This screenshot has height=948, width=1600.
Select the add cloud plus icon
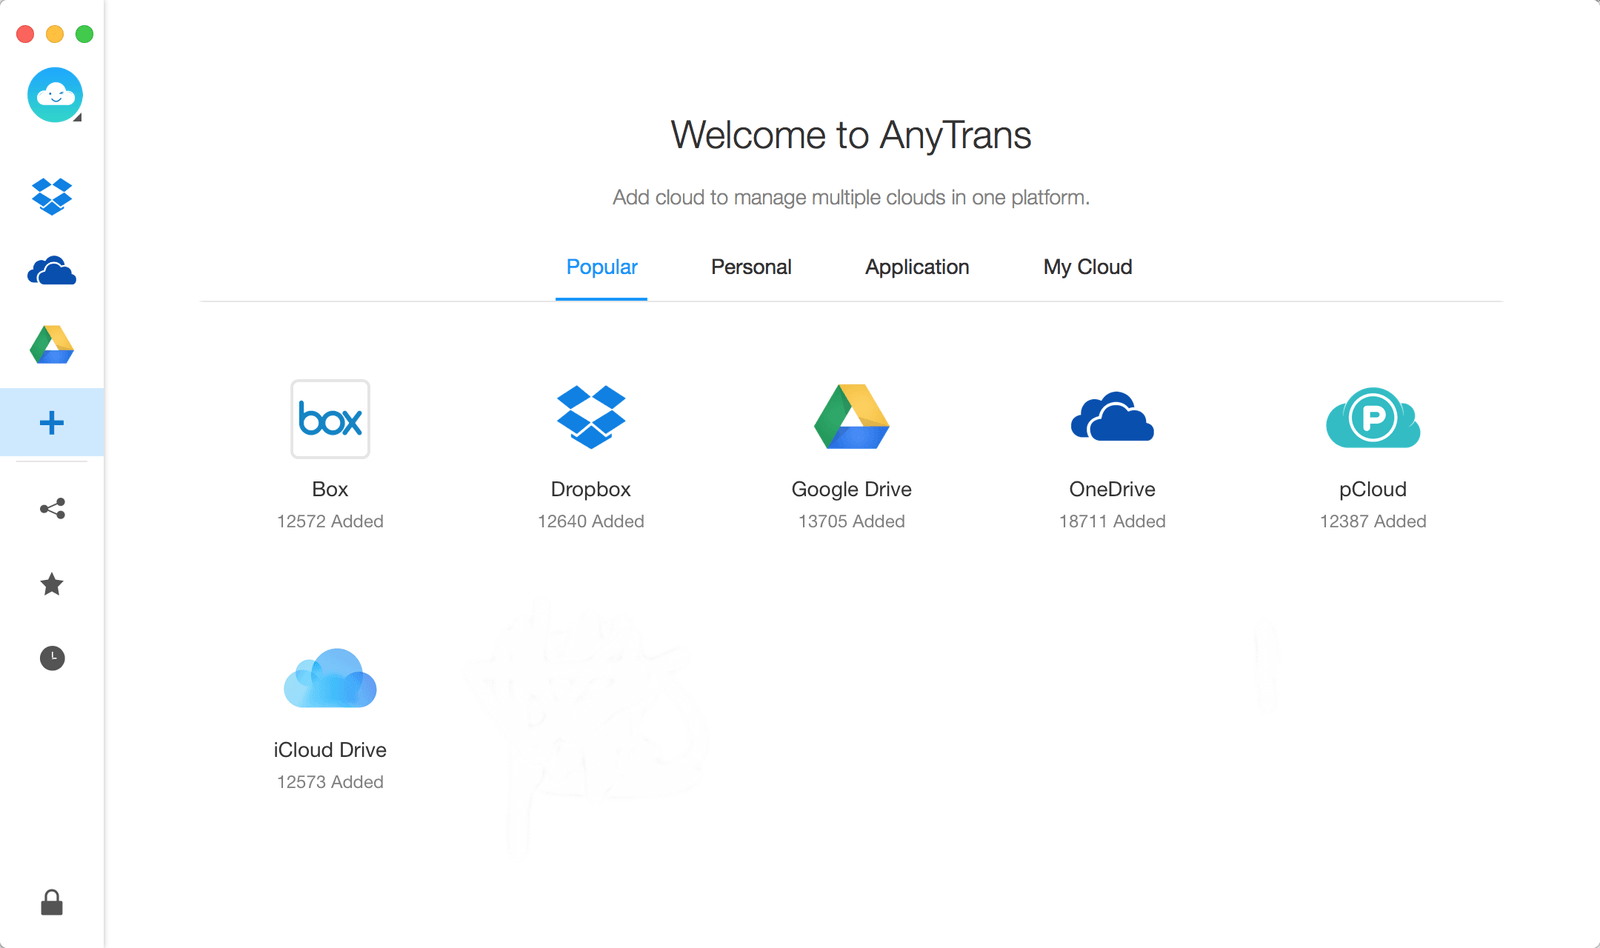(x=52, y=422)
